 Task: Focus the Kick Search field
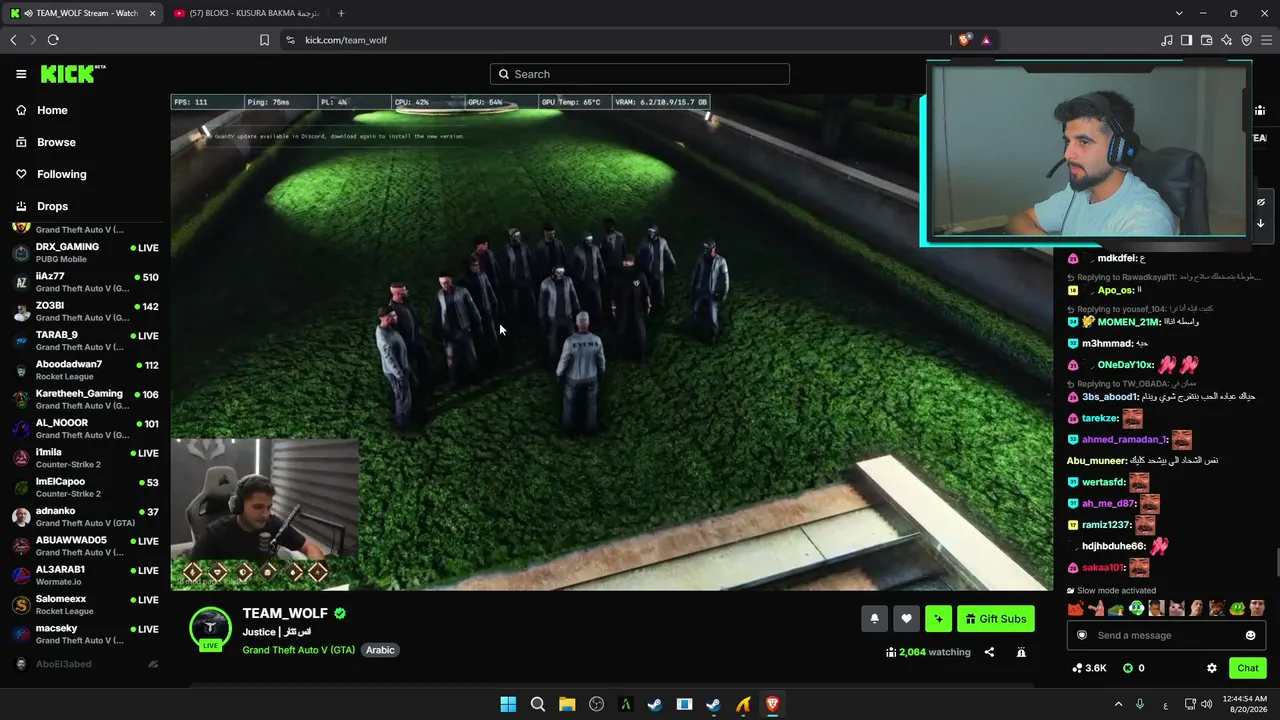pos(640,74)
